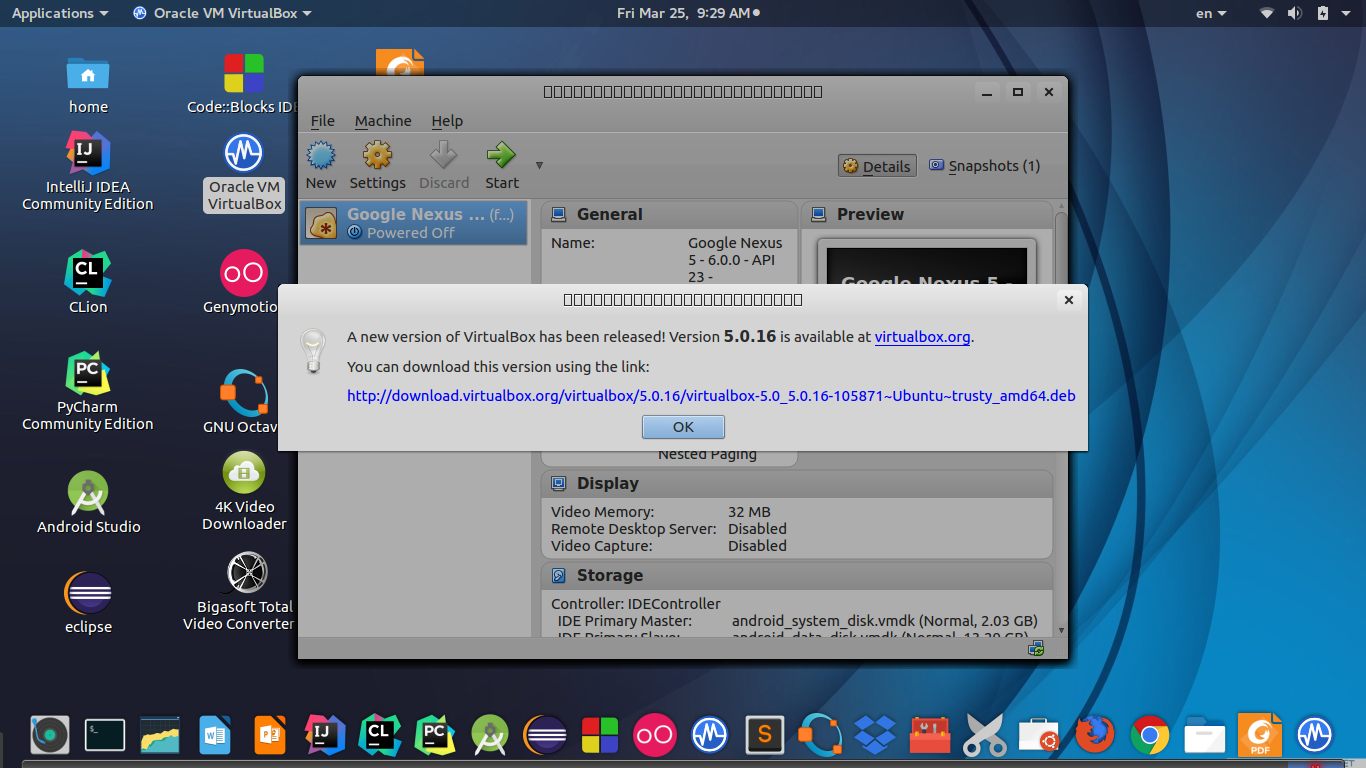Open the Code::Blocks IDE desktop icon
The height and width of the screenshot is (768, 1366).
(x=244, y=84)
